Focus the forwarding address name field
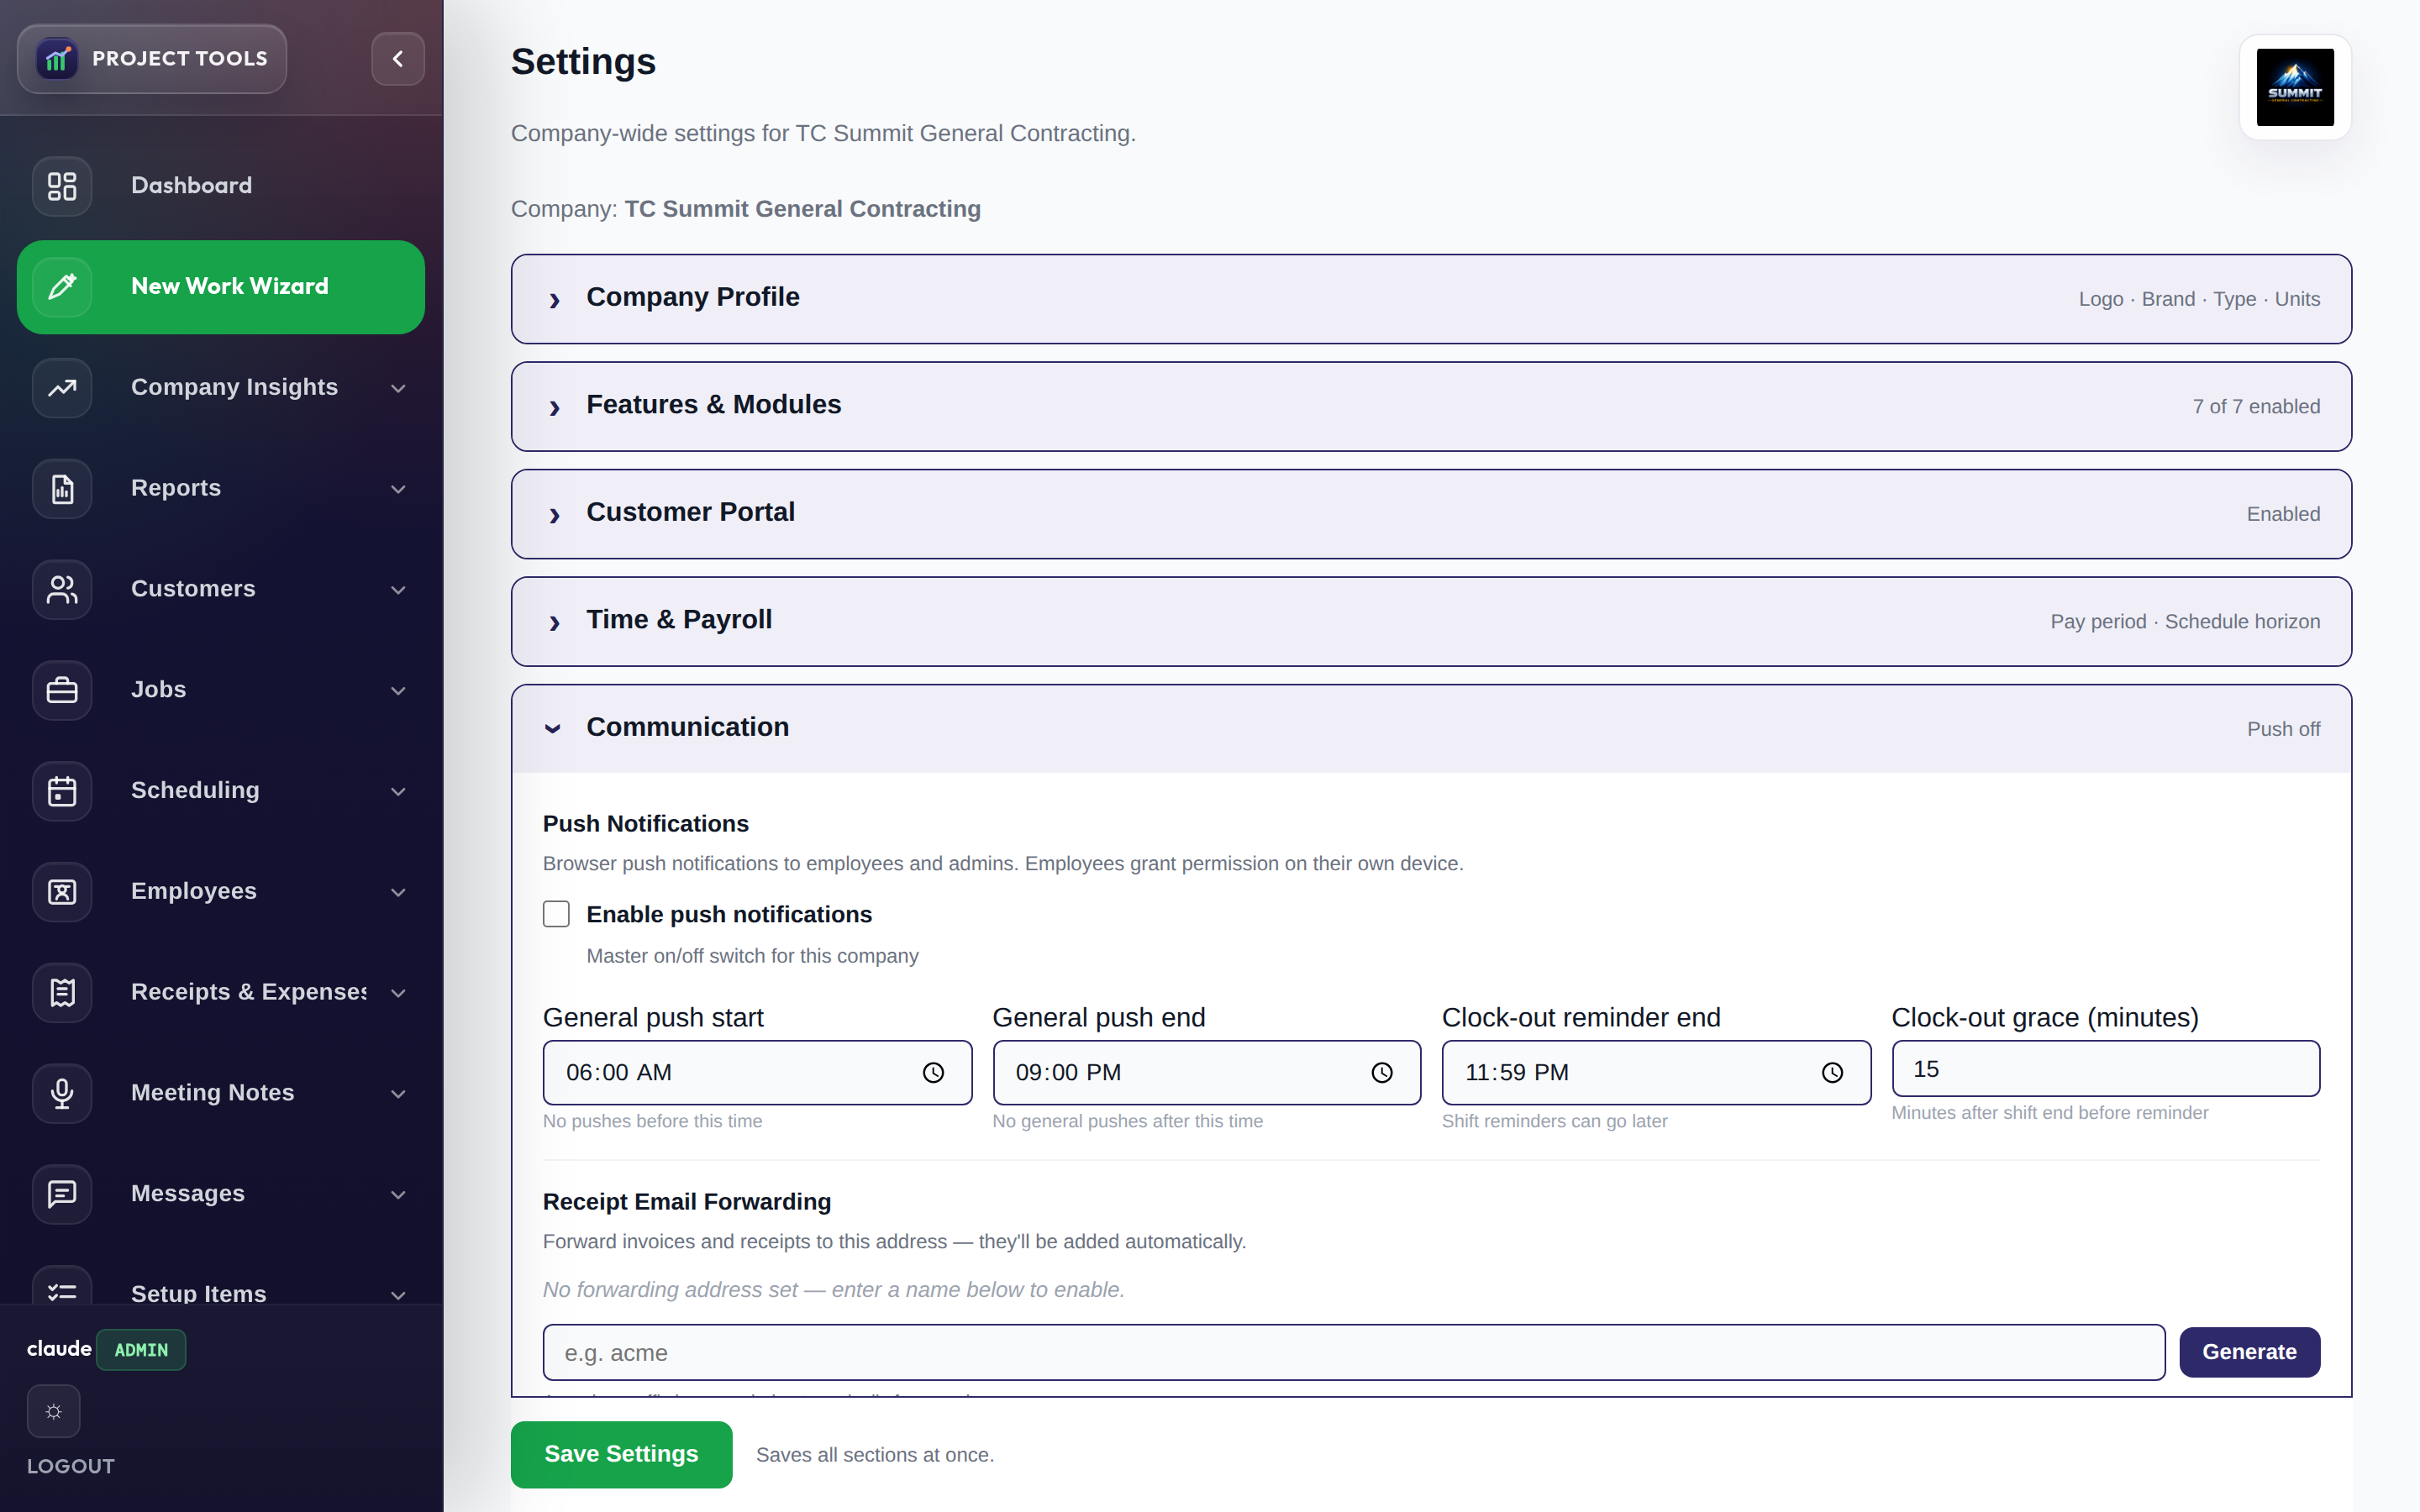Image resolution: width=2420 pixels, height=1512 pixels. click(1353, 1353)
